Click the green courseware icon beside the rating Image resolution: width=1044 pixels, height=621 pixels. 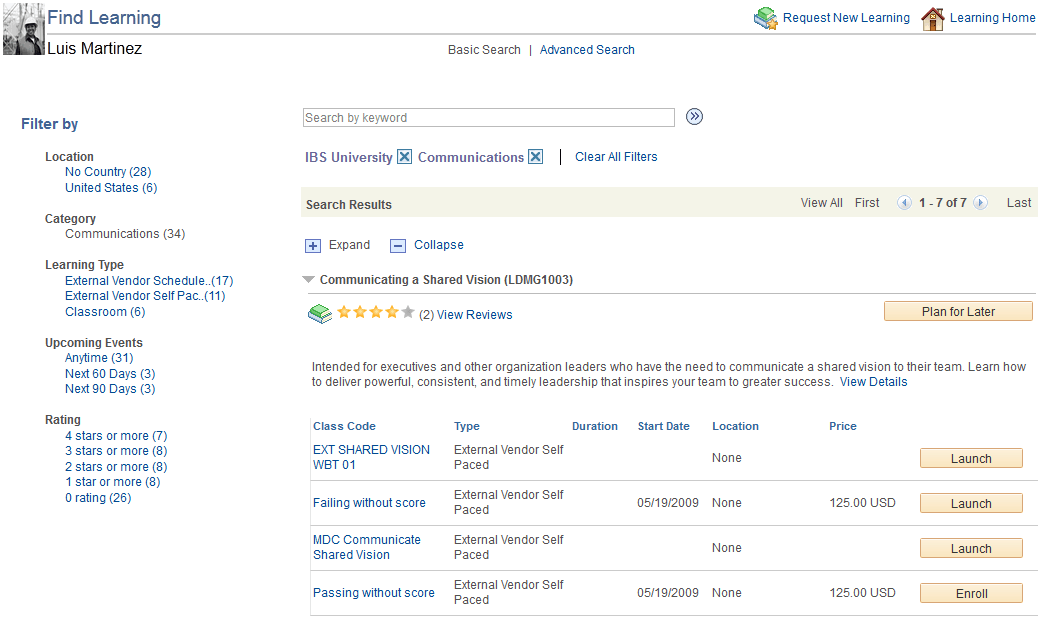319,313
